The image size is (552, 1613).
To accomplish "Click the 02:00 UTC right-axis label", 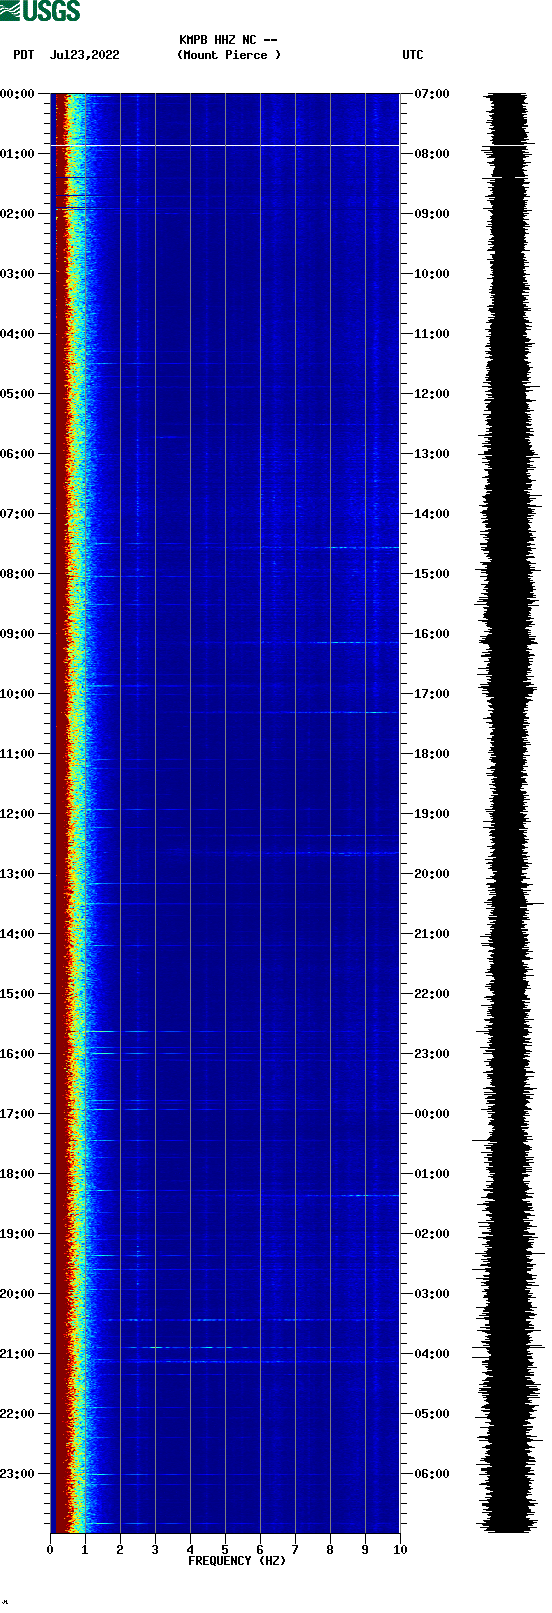I will tap(432, 1234).
